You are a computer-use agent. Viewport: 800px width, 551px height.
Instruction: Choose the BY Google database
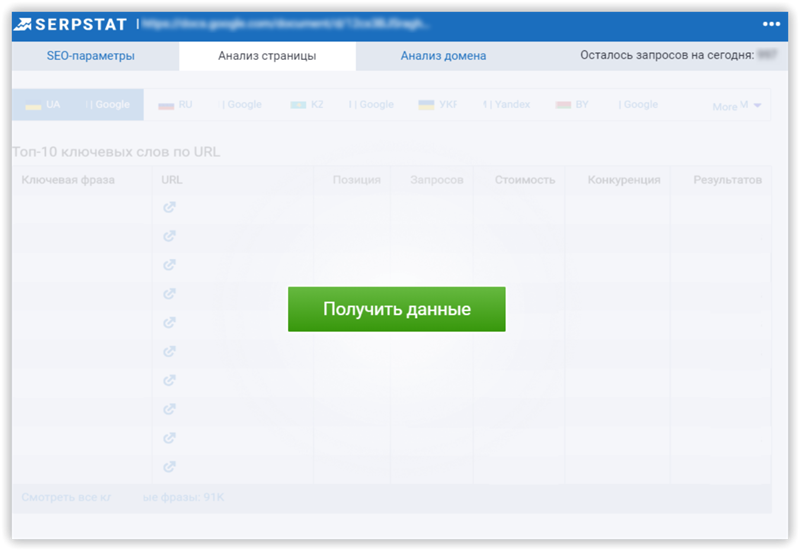tap(607, 105)
